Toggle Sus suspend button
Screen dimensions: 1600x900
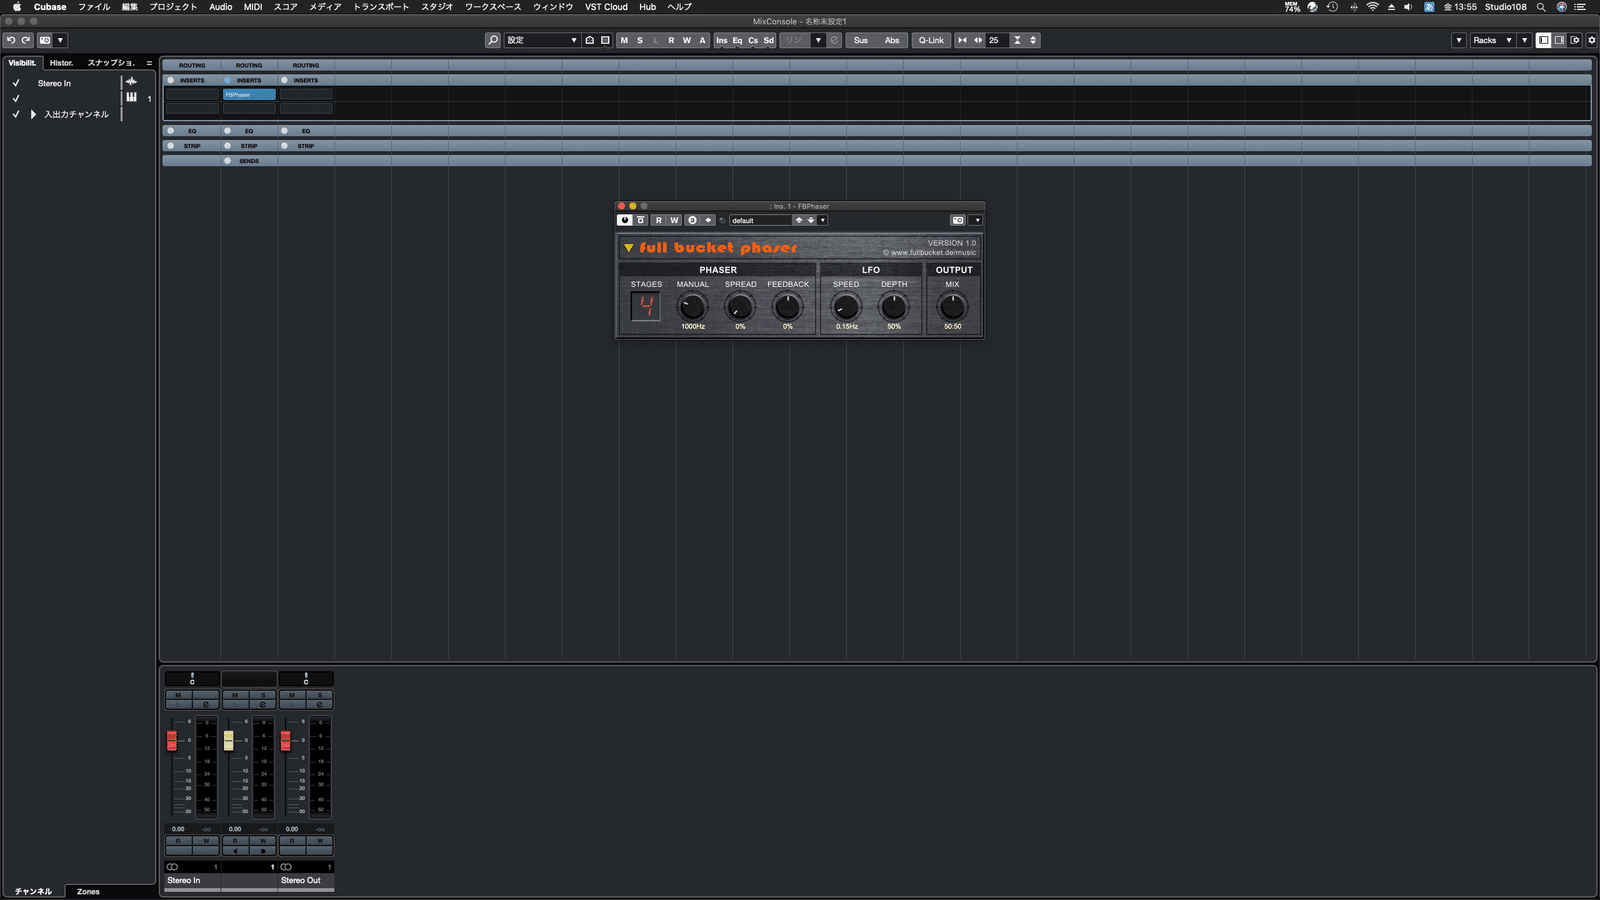[x=861, y=40]
